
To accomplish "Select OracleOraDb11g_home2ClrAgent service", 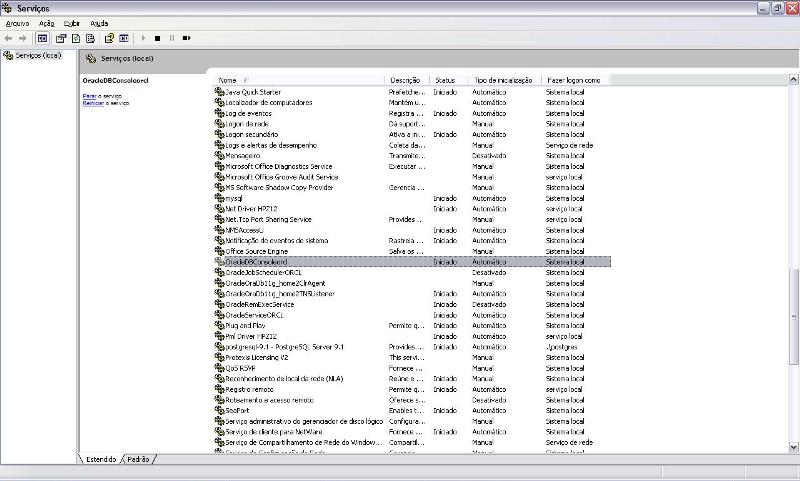I will pyautogui.click(x=275, y=283).
